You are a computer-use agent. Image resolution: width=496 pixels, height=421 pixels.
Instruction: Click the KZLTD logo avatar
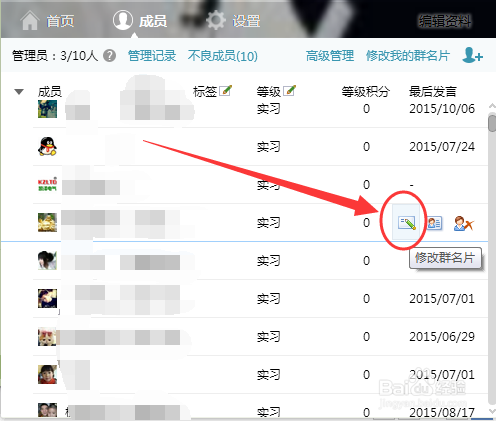[47, 184]
